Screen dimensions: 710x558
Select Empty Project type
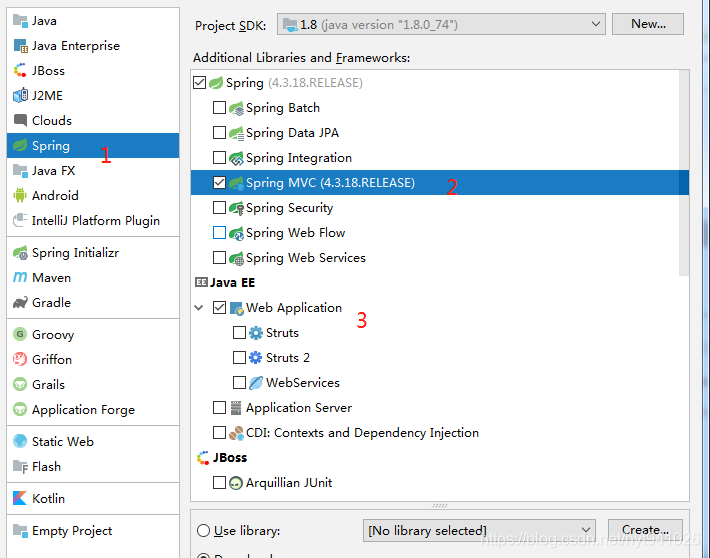[93, 530]
